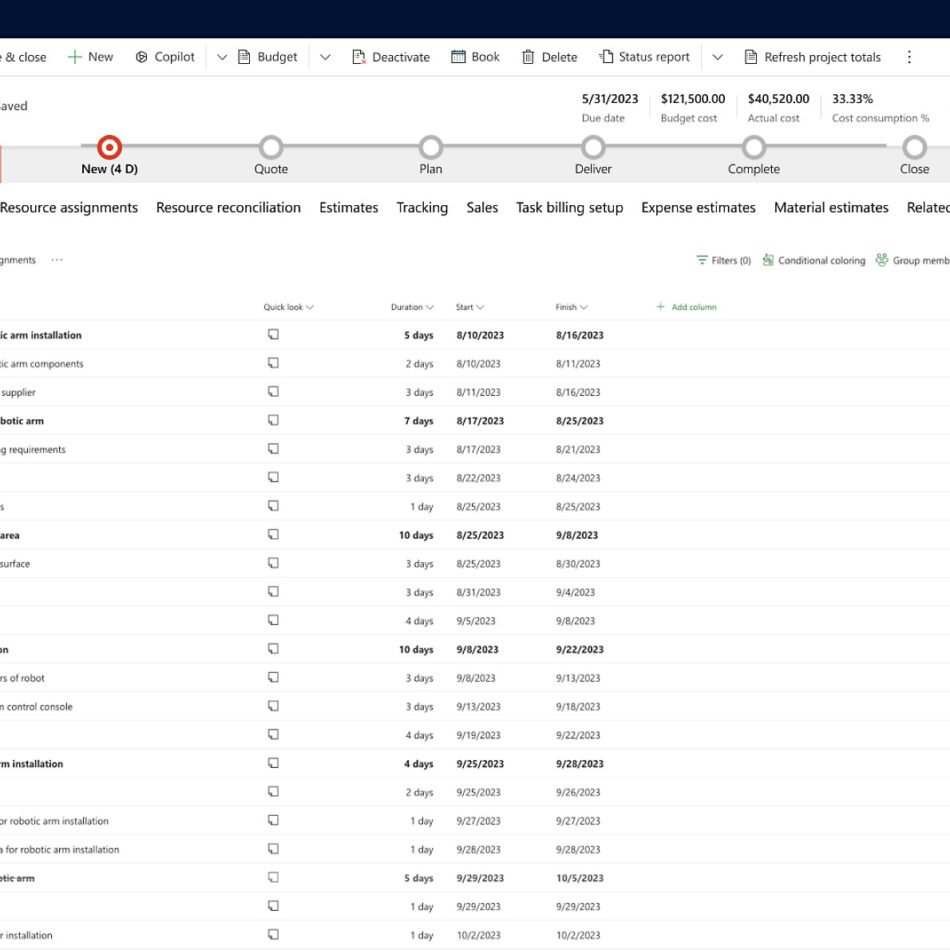Viewport: 950px width, 950px height.
Task: Open Quick look for the 8/10/2023 top row
Action: (x=273, y=335)
